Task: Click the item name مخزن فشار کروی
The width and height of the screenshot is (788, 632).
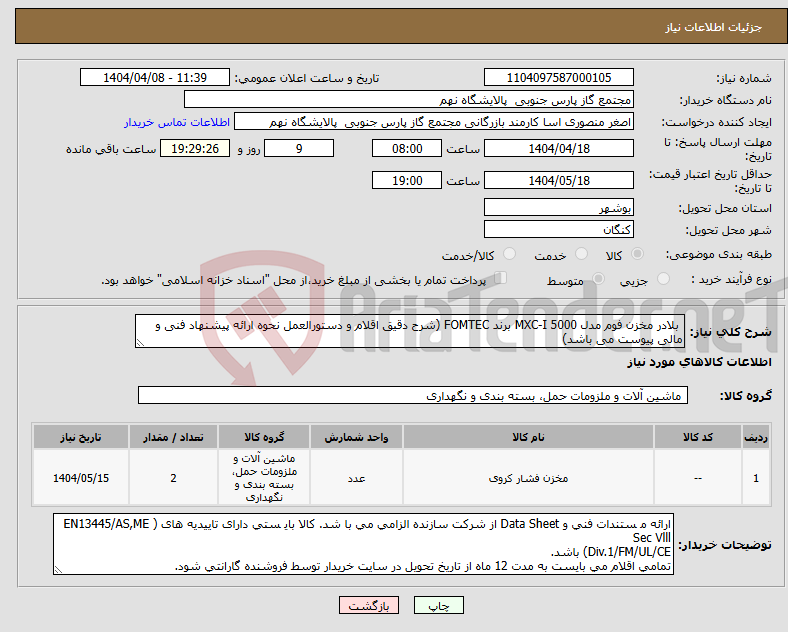Action: (528, 478)
